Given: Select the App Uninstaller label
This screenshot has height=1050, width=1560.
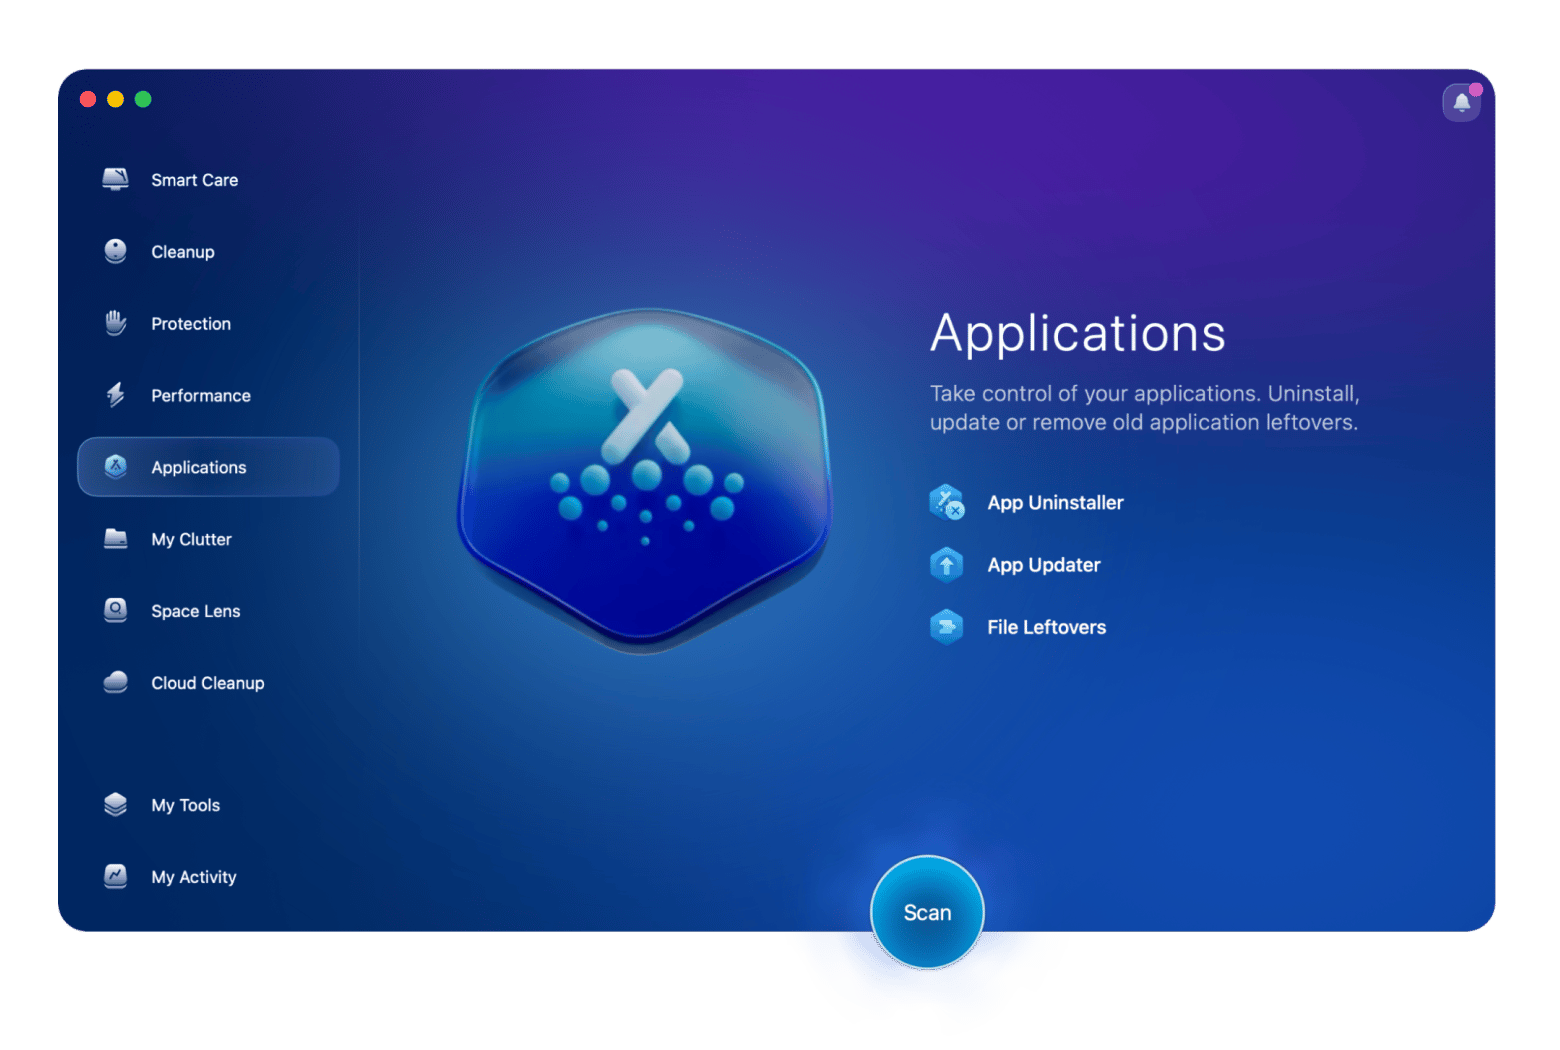Looking at the screenshot, I should (x=1056, y=503).
